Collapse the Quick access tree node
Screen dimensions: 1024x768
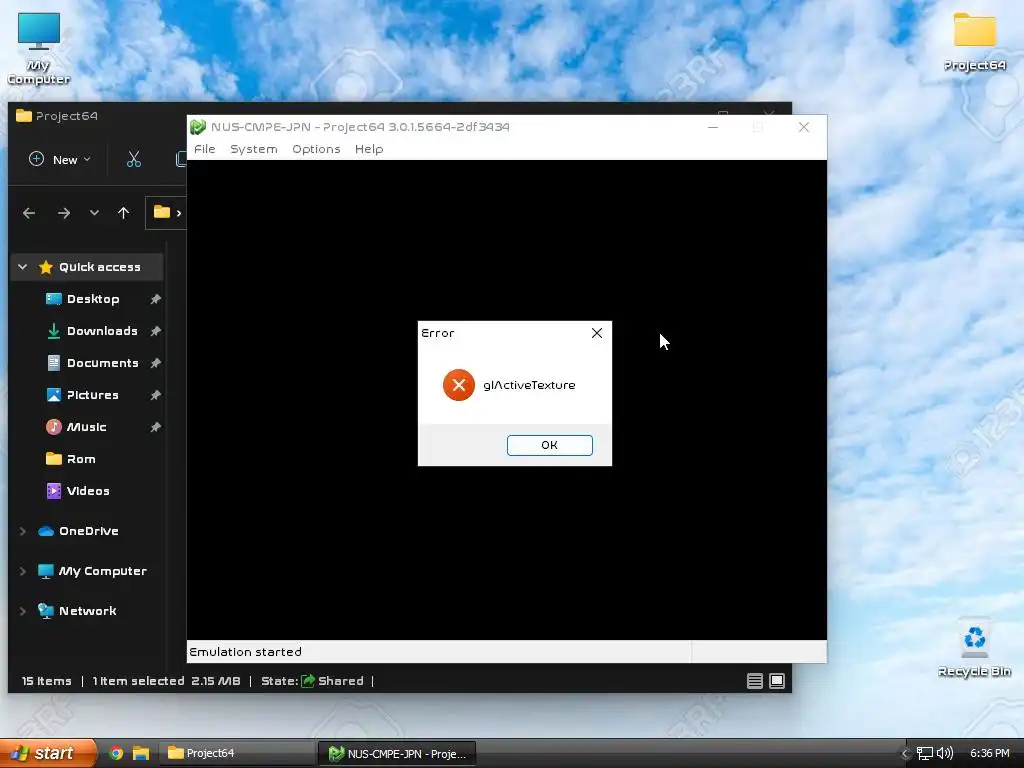point(23,267)
